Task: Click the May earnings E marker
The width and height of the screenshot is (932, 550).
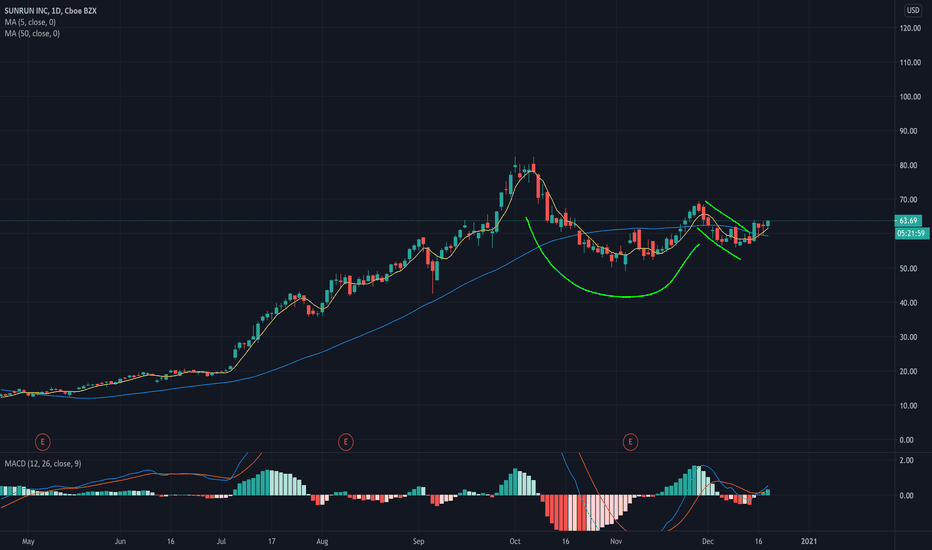Action: pyautogui.click(x=42, y=442)
